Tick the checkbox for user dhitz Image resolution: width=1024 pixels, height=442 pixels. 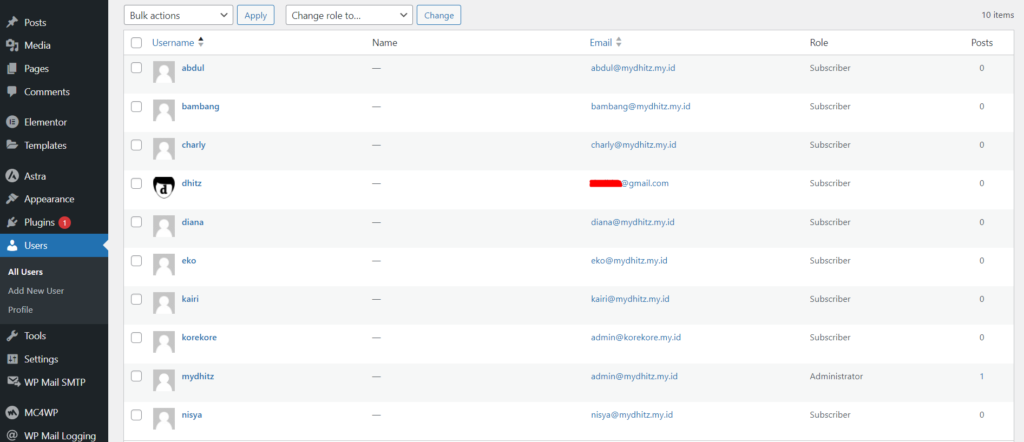coord(136,183)
